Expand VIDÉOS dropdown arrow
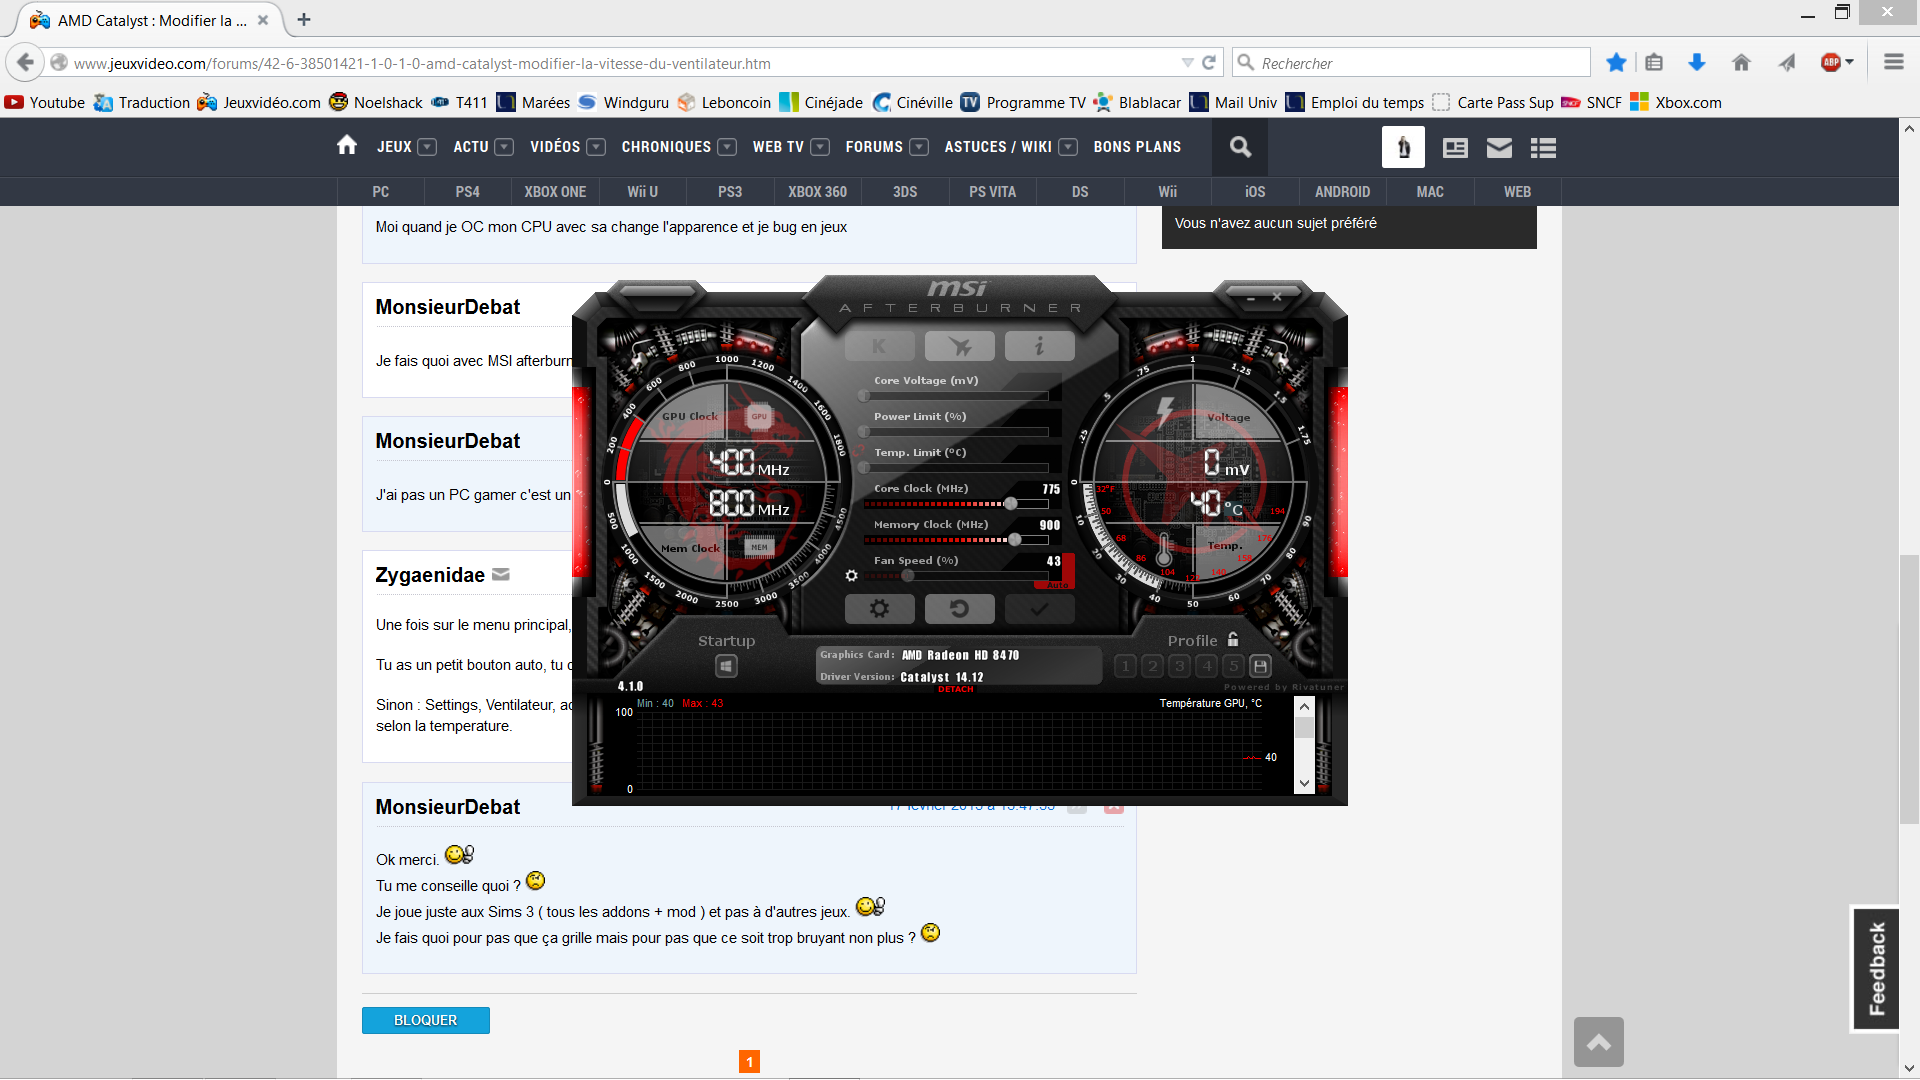This screenshot has width=1920, height=1080. (x=596, y=147)
